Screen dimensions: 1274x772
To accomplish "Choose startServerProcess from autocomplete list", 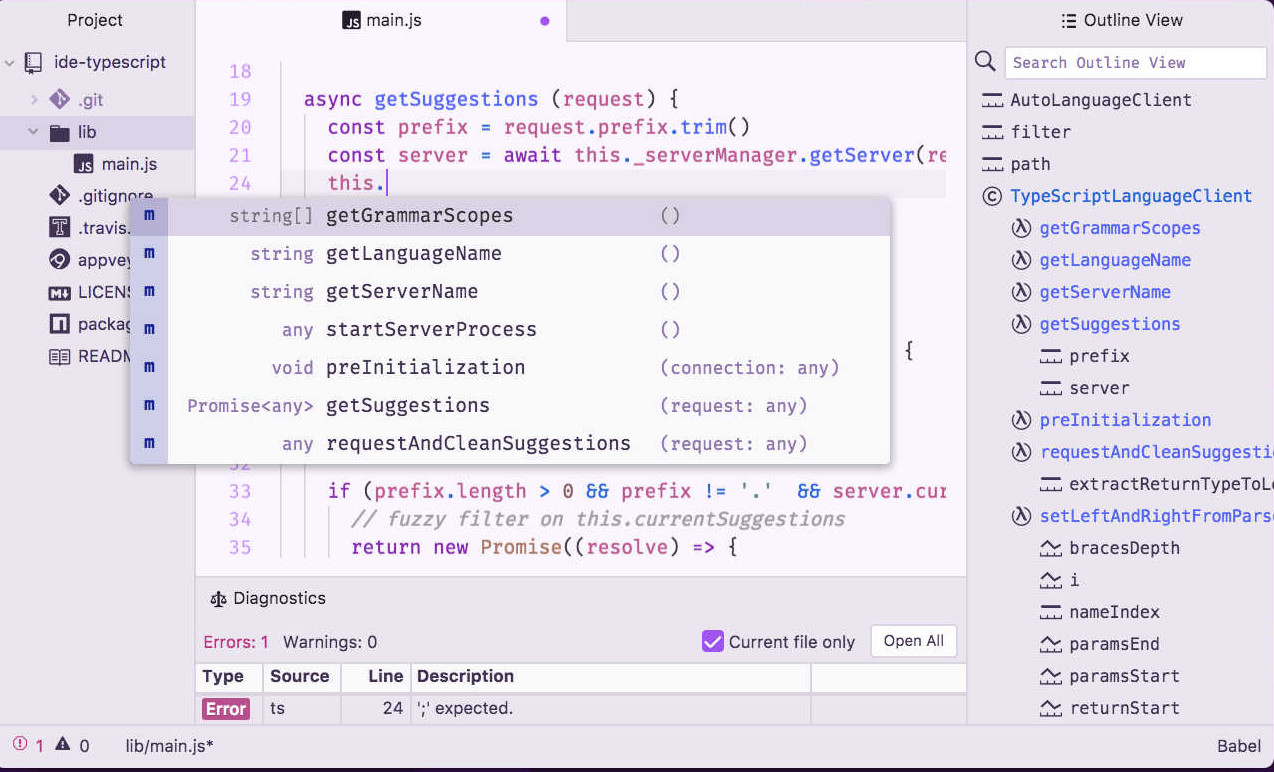I will pyautogui.click(x=510, y=330).
